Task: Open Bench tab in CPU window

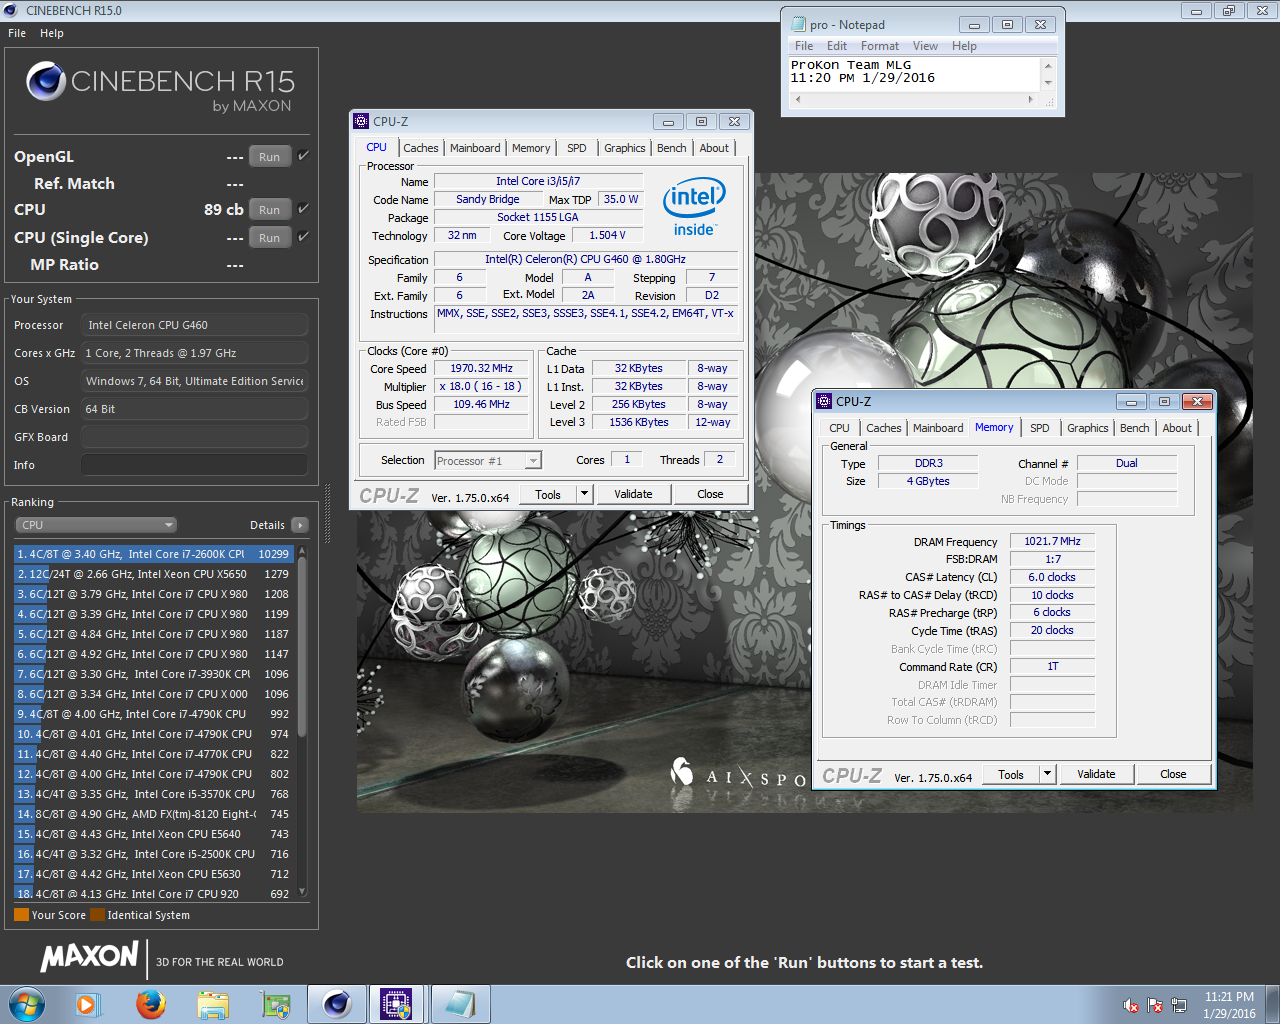Action: click(672, 148)
